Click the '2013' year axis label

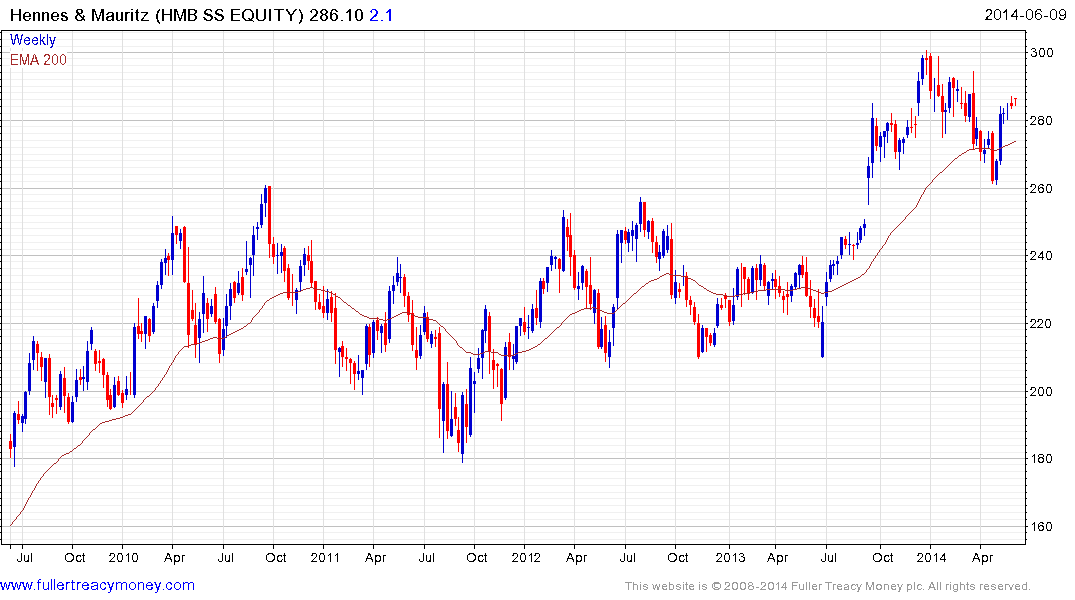pos(730,557)
